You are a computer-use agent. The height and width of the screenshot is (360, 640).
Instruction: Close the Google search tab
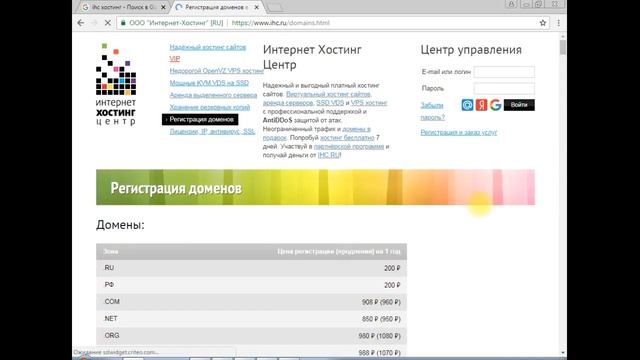coord(163,7)
